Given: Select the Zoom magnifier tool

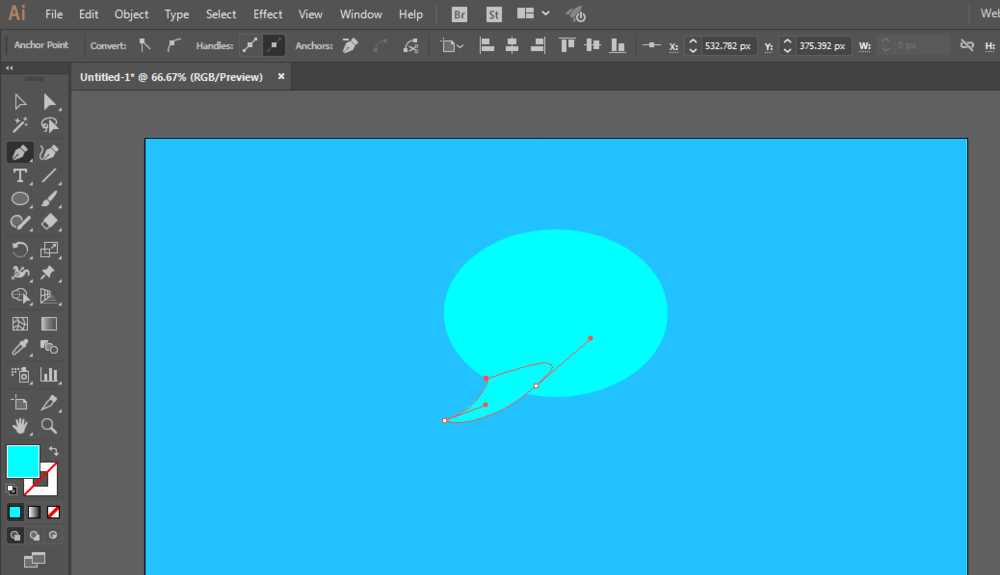Looking at the screenshot, I should click(x=49, y=426).
